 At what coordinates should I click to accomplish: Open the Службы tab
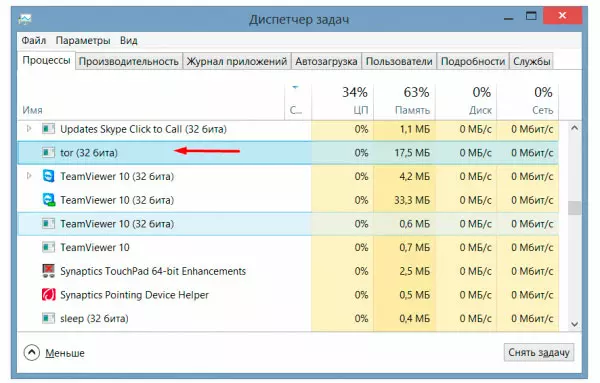(x=532, y=61)
